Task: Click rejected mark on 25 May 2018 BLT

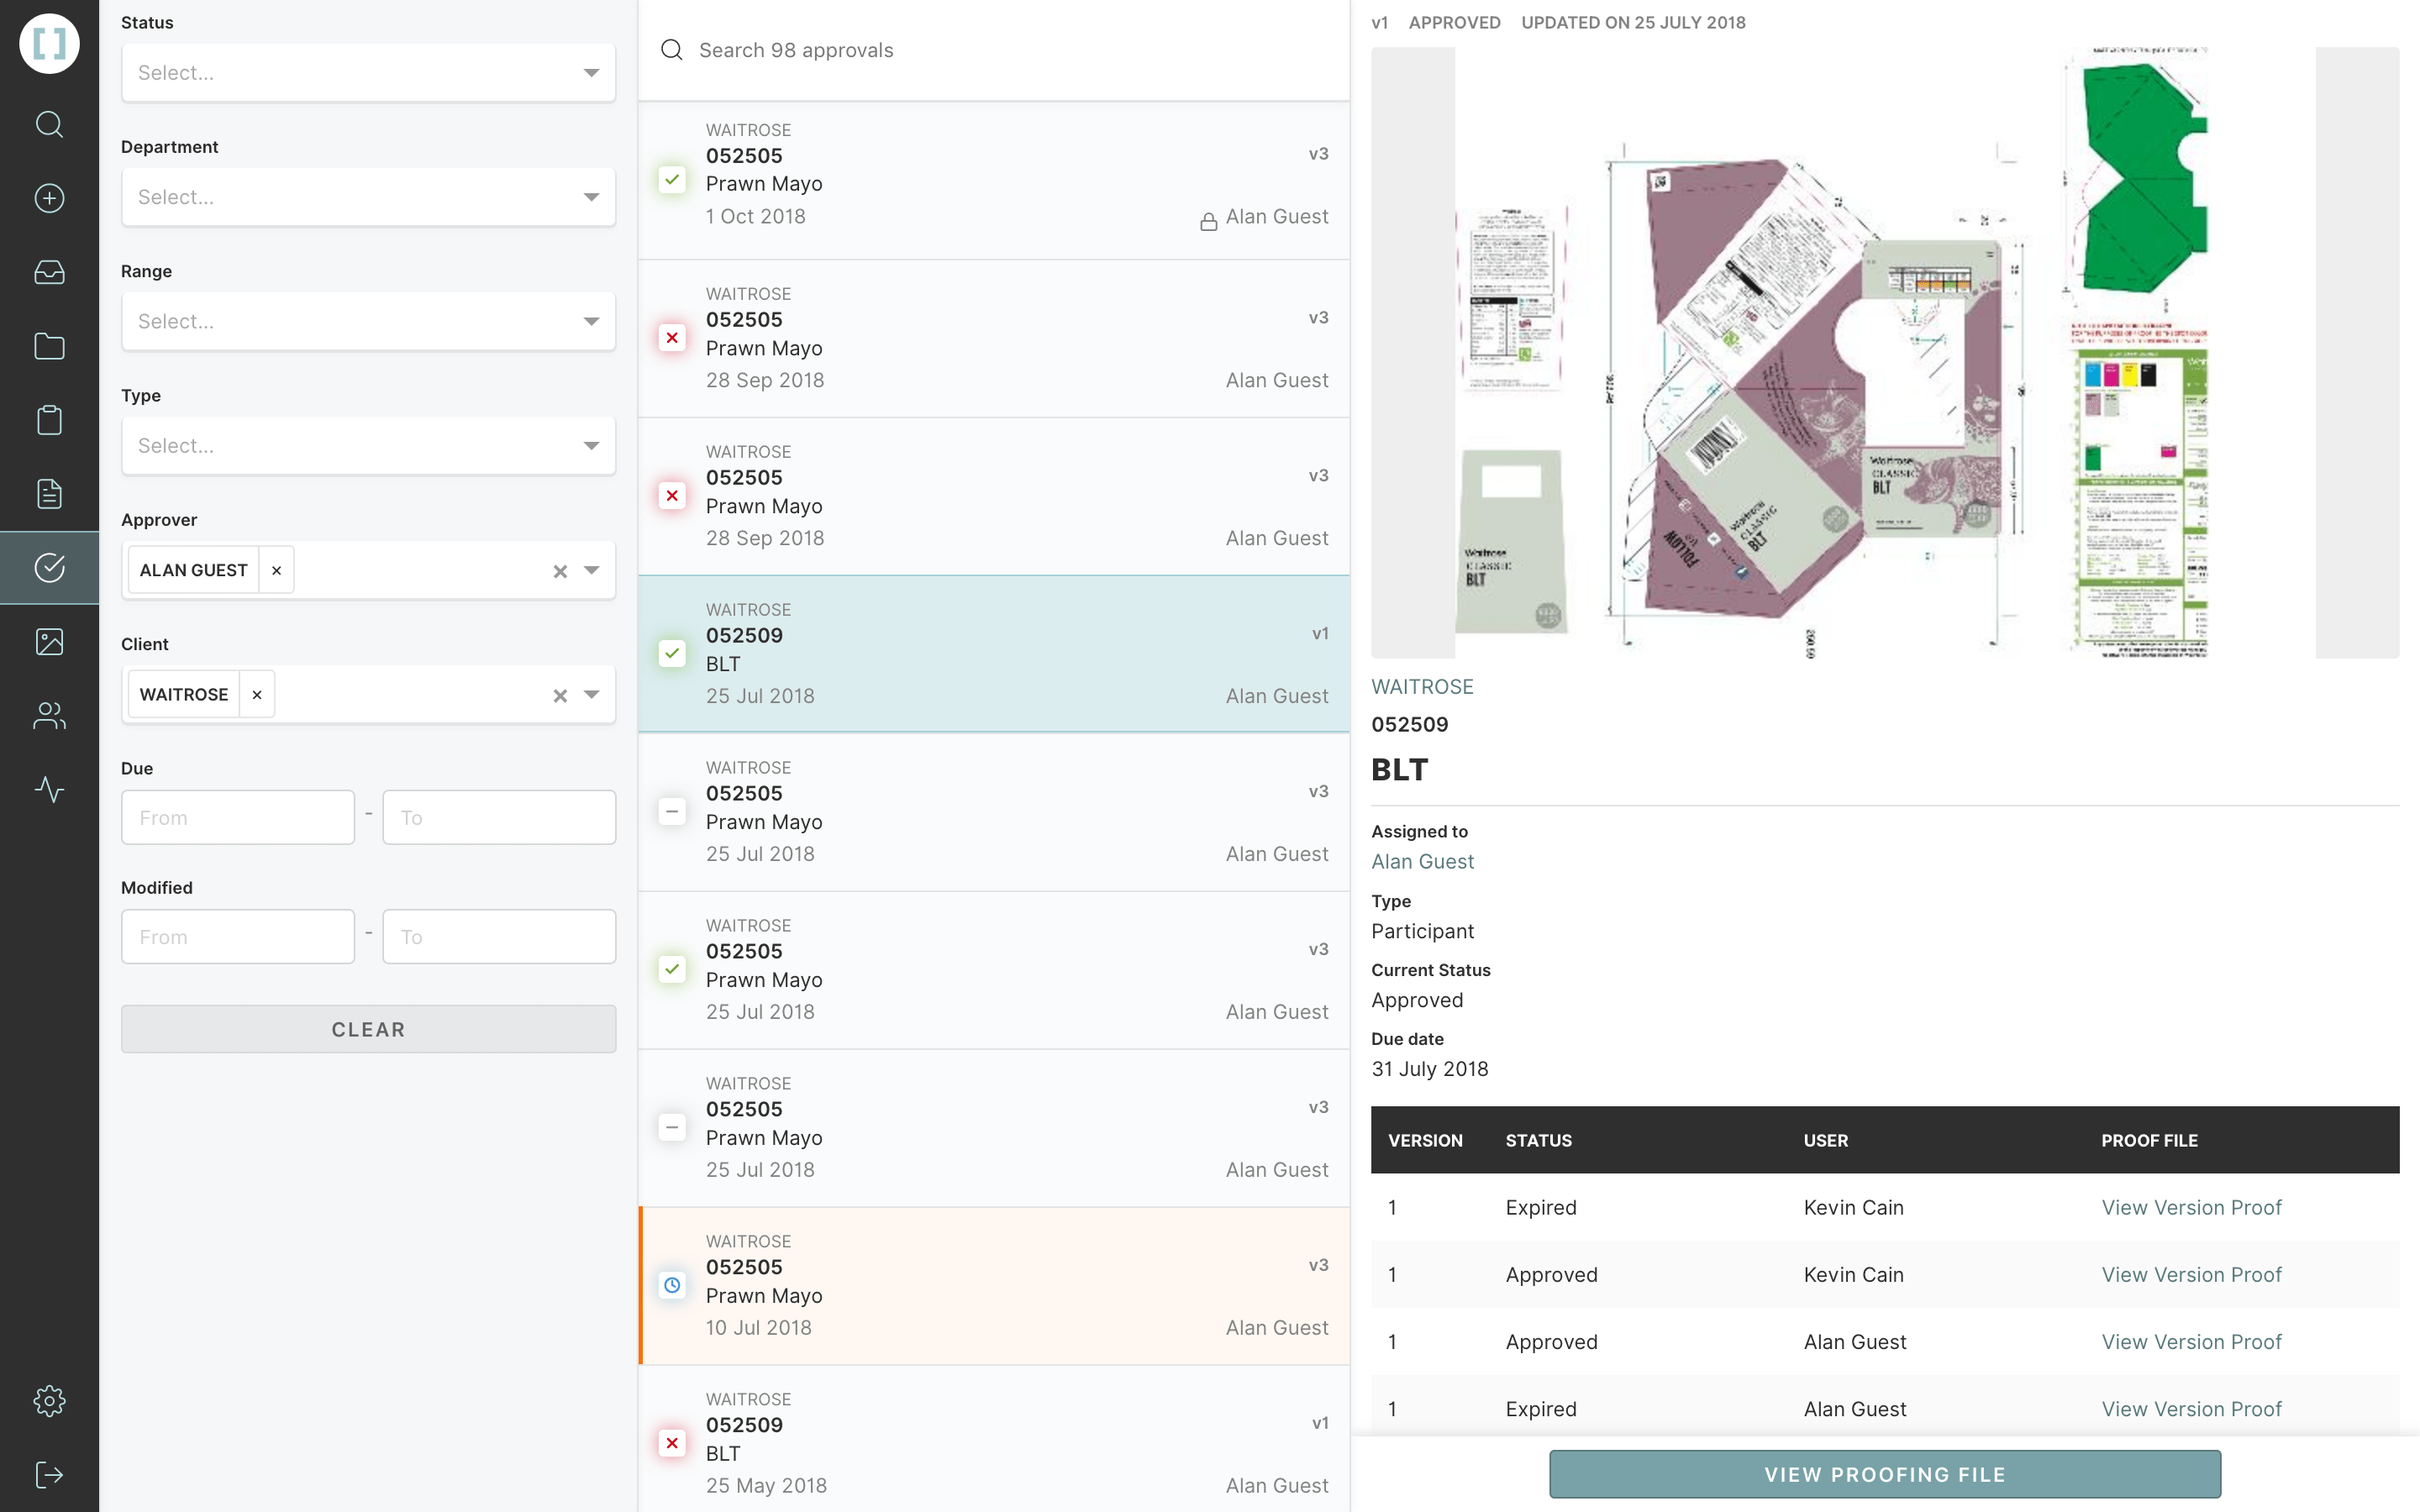Action: 672,1443
